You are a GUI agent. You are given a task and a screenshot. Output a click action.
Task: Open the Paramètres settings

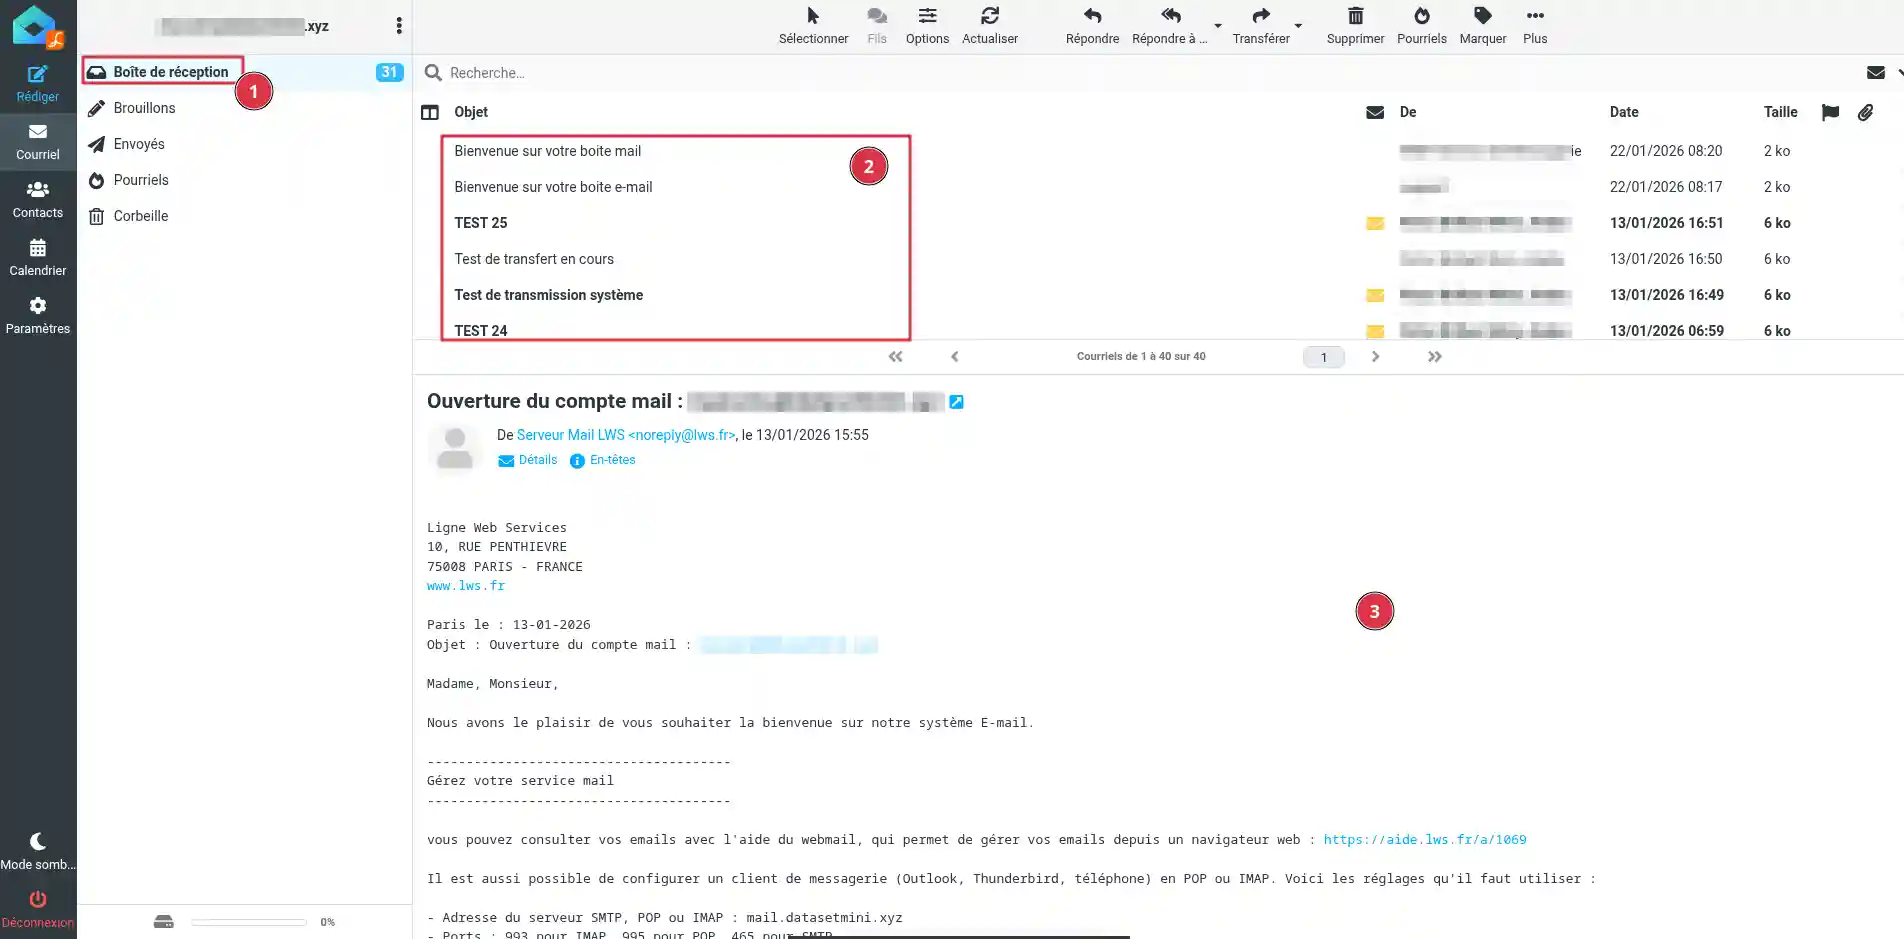point(38,316)
